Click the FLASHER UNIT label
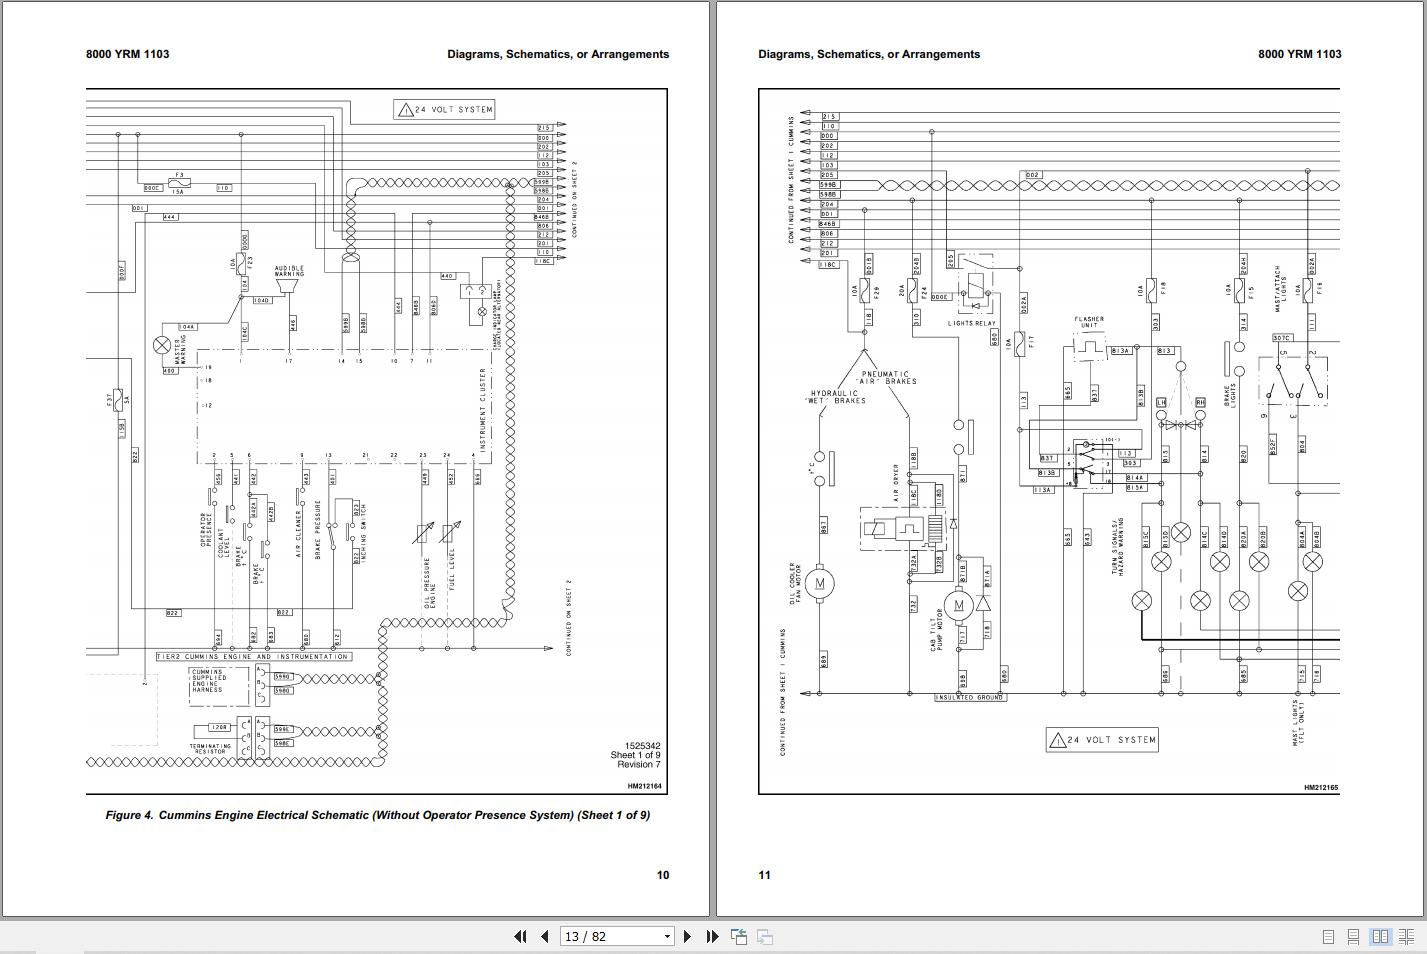The width and height of the screenshot is (1427, 954). (1089, 323)
